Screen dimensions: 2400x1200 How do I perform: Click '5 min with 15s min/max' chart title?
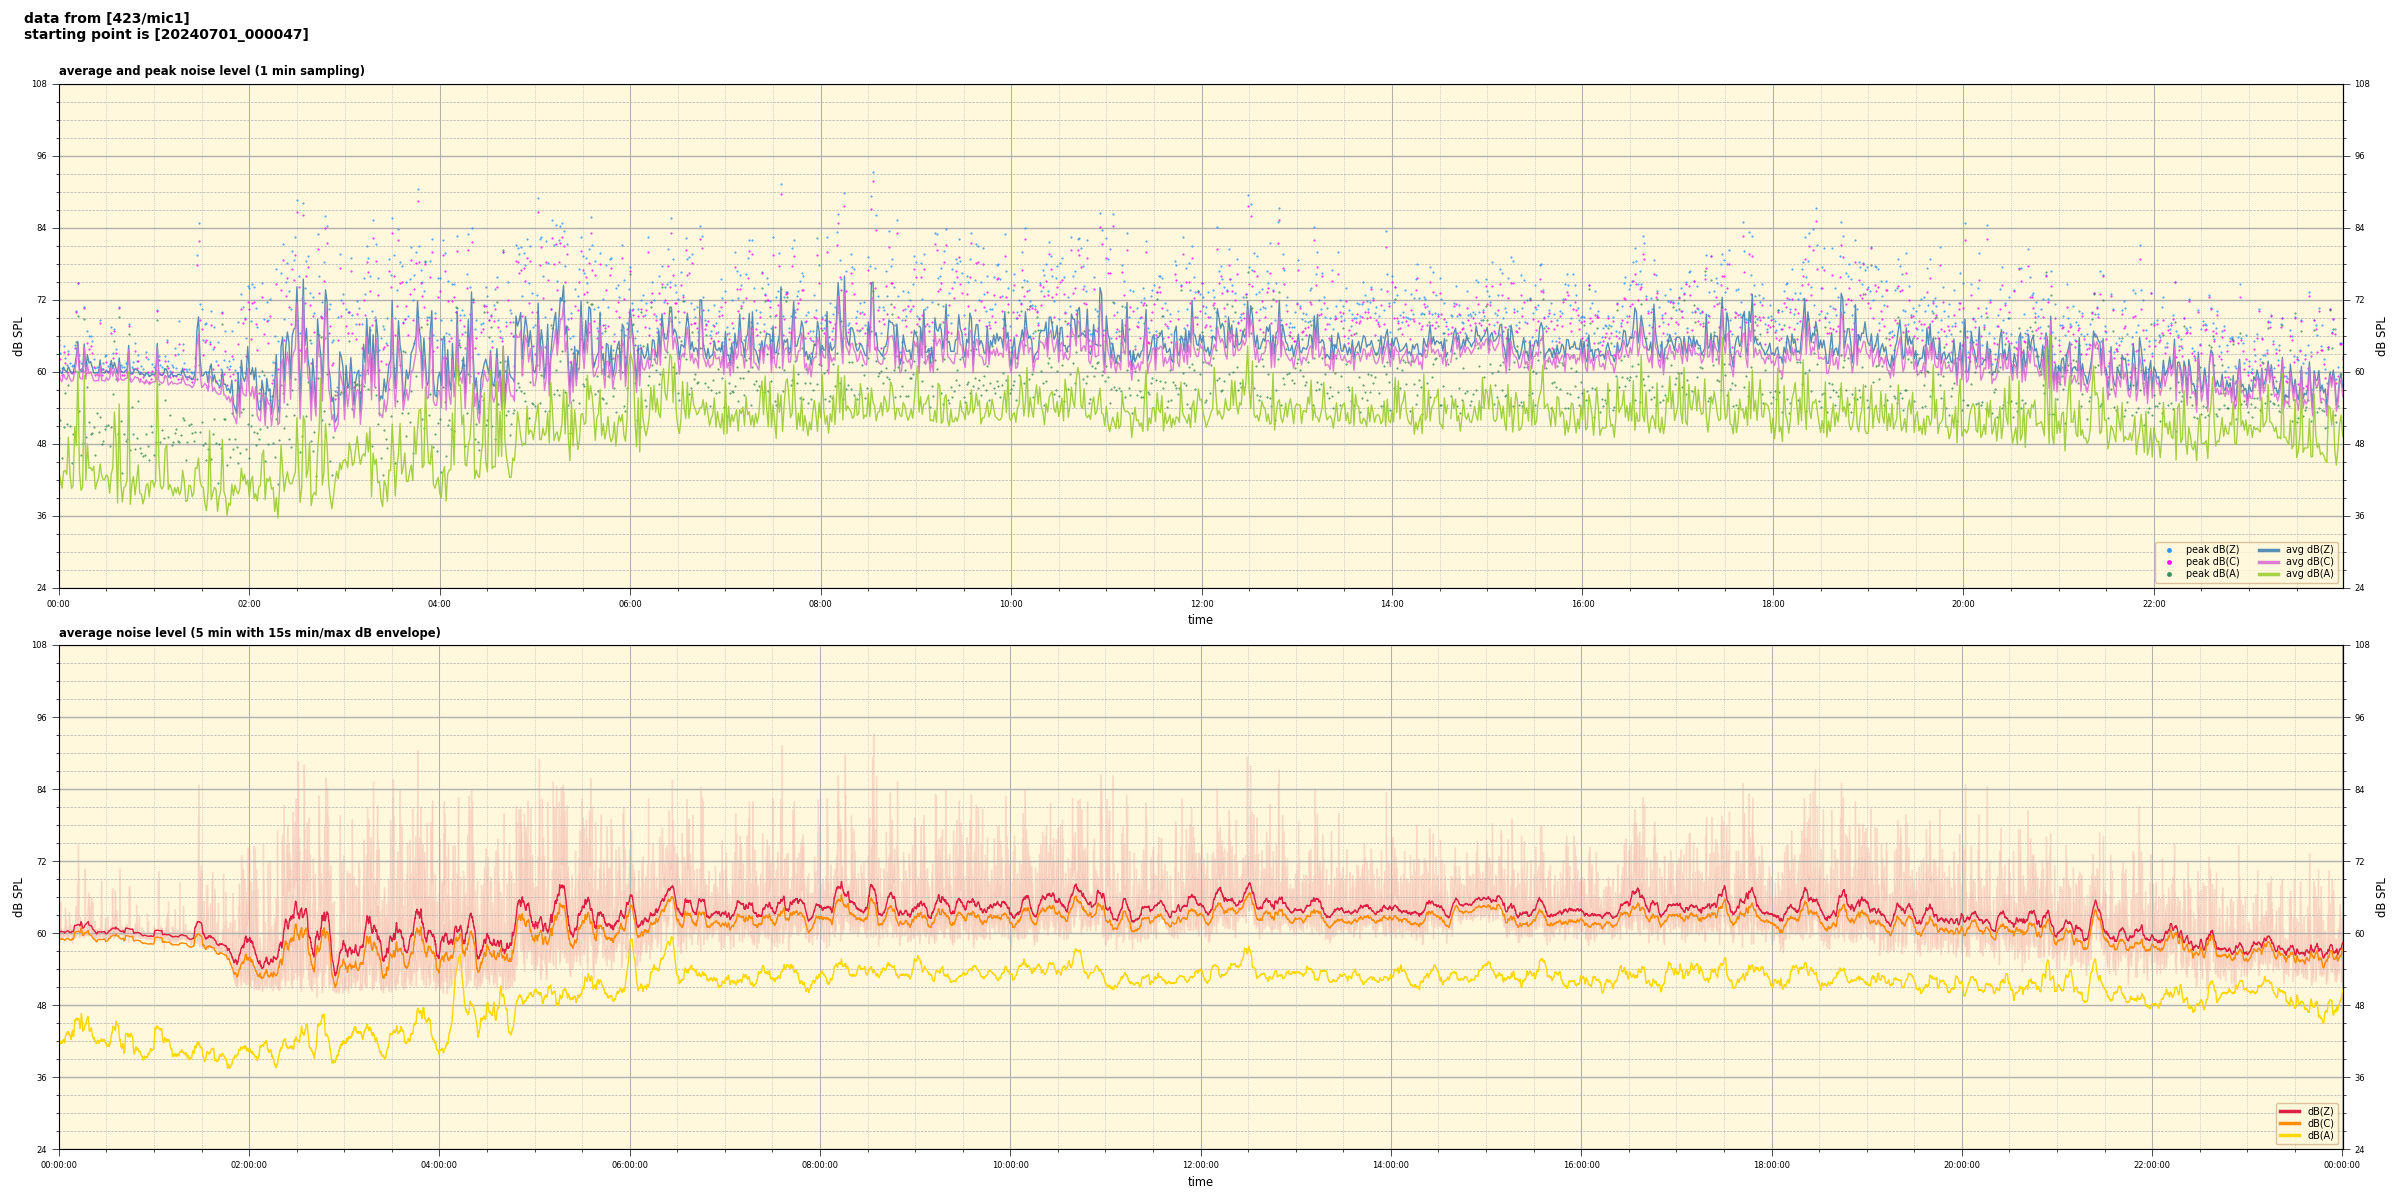coord(249,633)
